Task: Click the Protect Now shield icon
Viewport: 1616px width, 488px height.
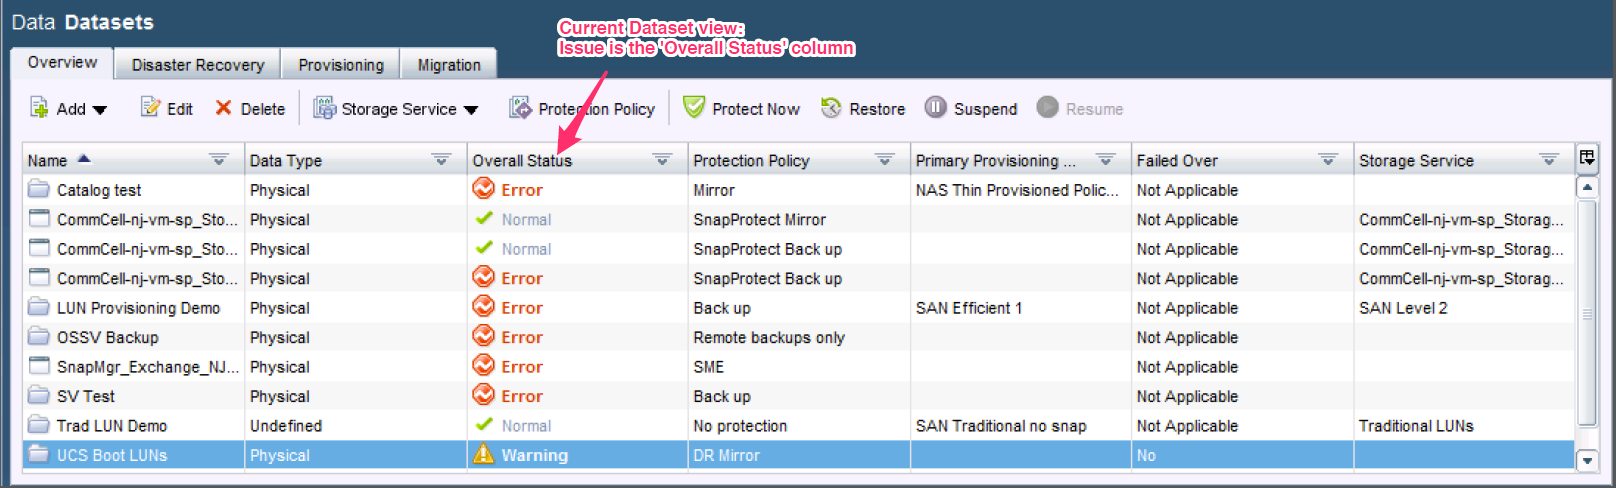Action: 694,108
